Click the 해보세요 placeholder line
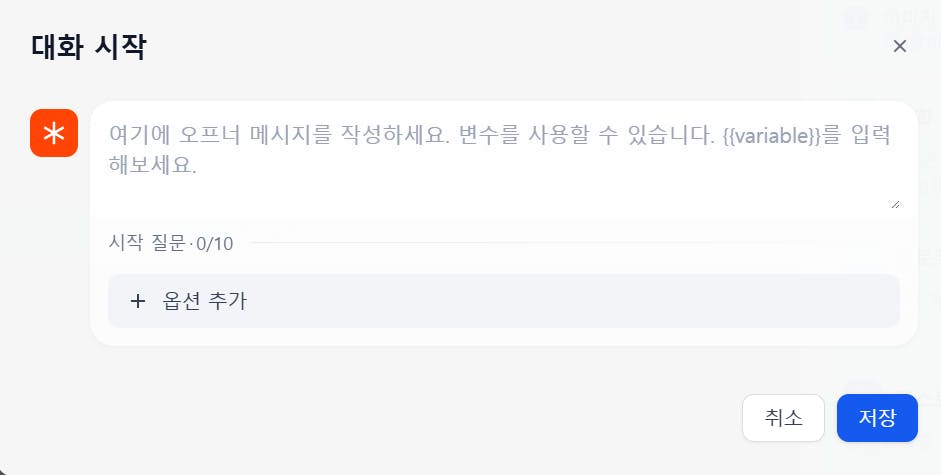 pos(152,165)
